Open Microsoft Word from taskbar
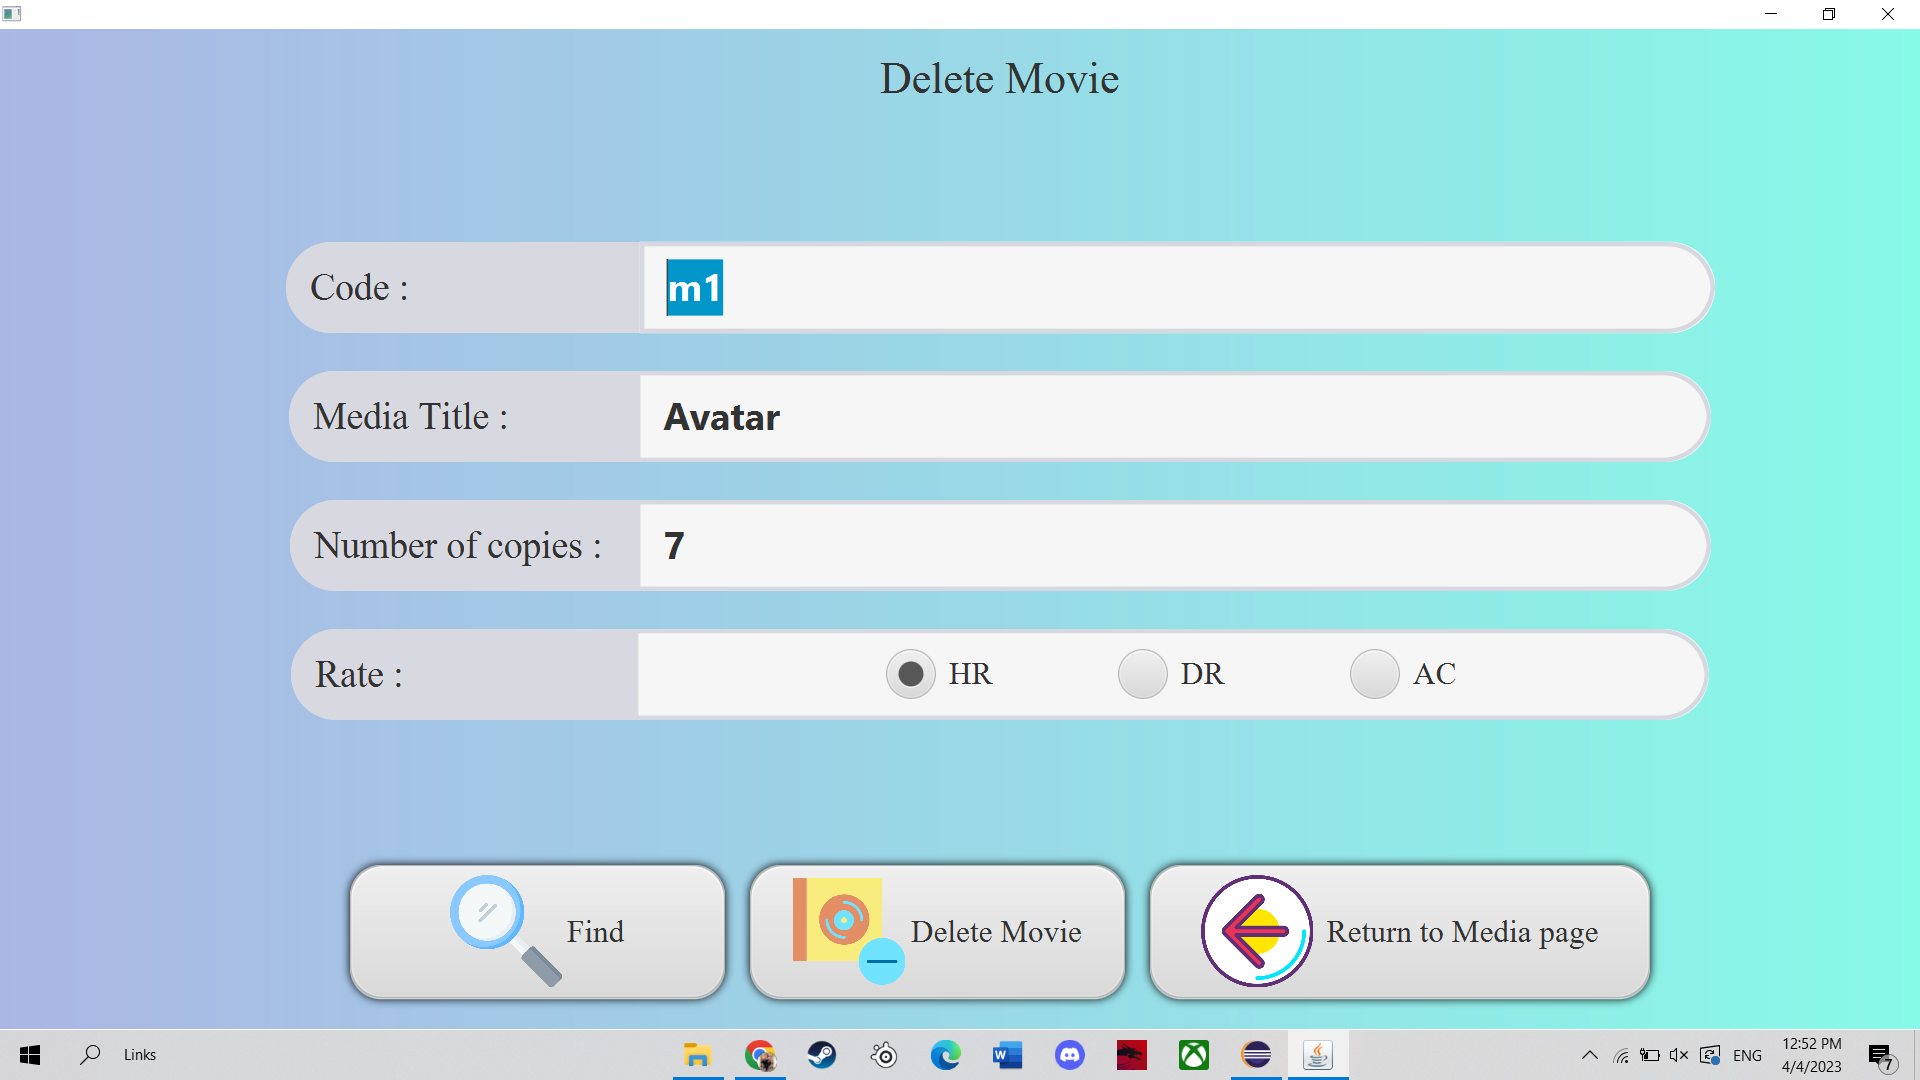The width and height of the screenshot is (1920, 1080). (1007, 1055)
